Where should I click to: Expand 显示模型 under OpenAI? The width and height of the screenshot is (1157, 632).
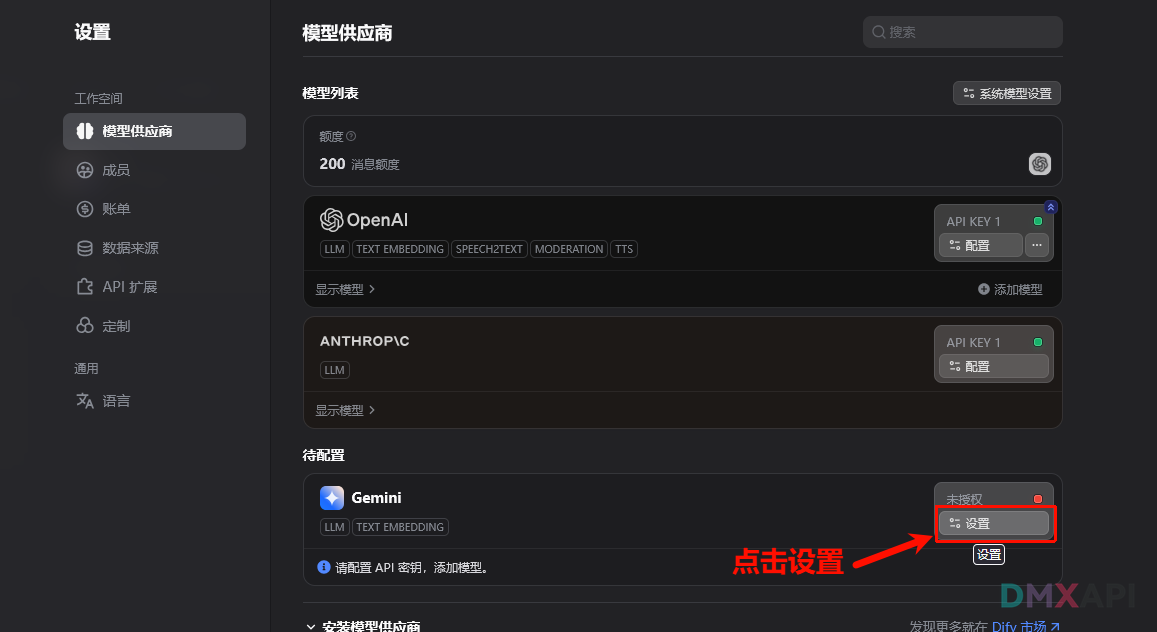coord(345,289)
